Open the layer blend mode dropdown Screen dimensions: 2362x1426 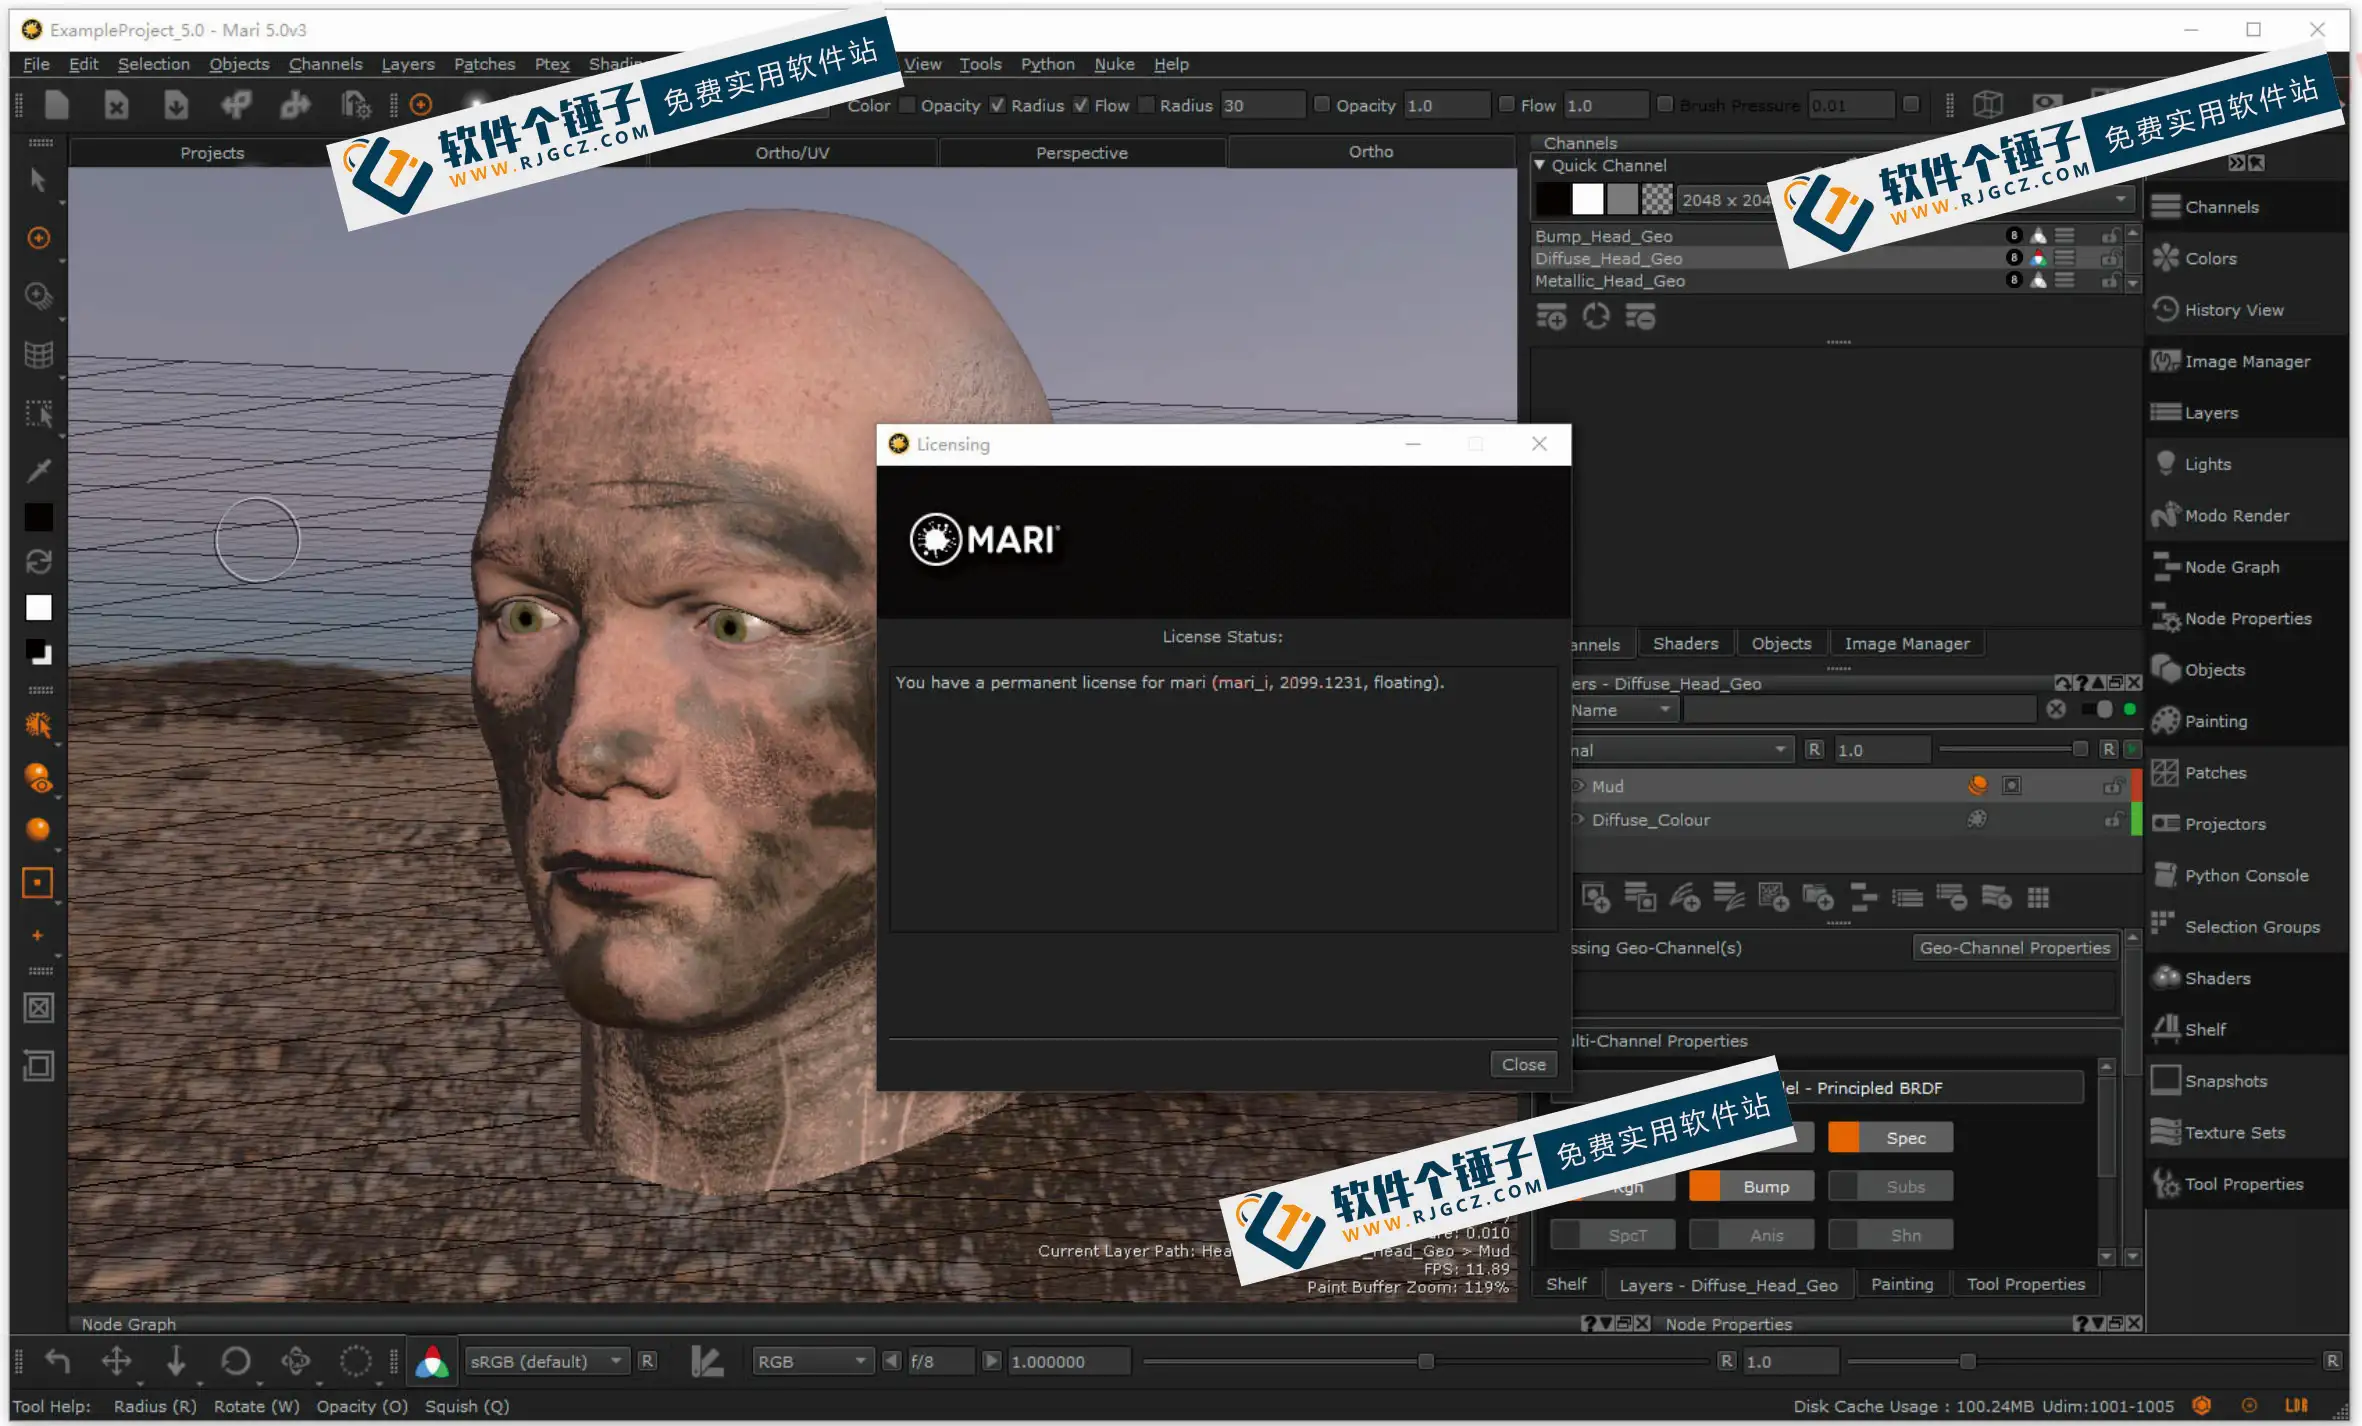(1682, 750)
